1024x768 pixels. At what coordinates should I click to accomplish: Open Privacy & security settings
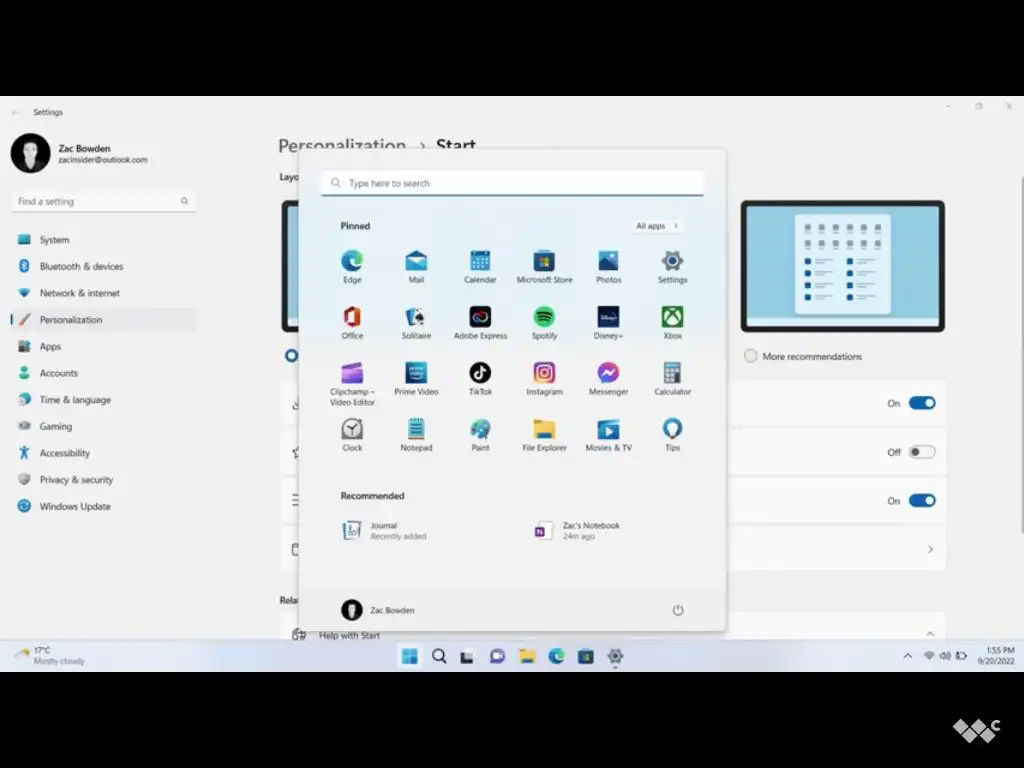(x=104, y=480)
